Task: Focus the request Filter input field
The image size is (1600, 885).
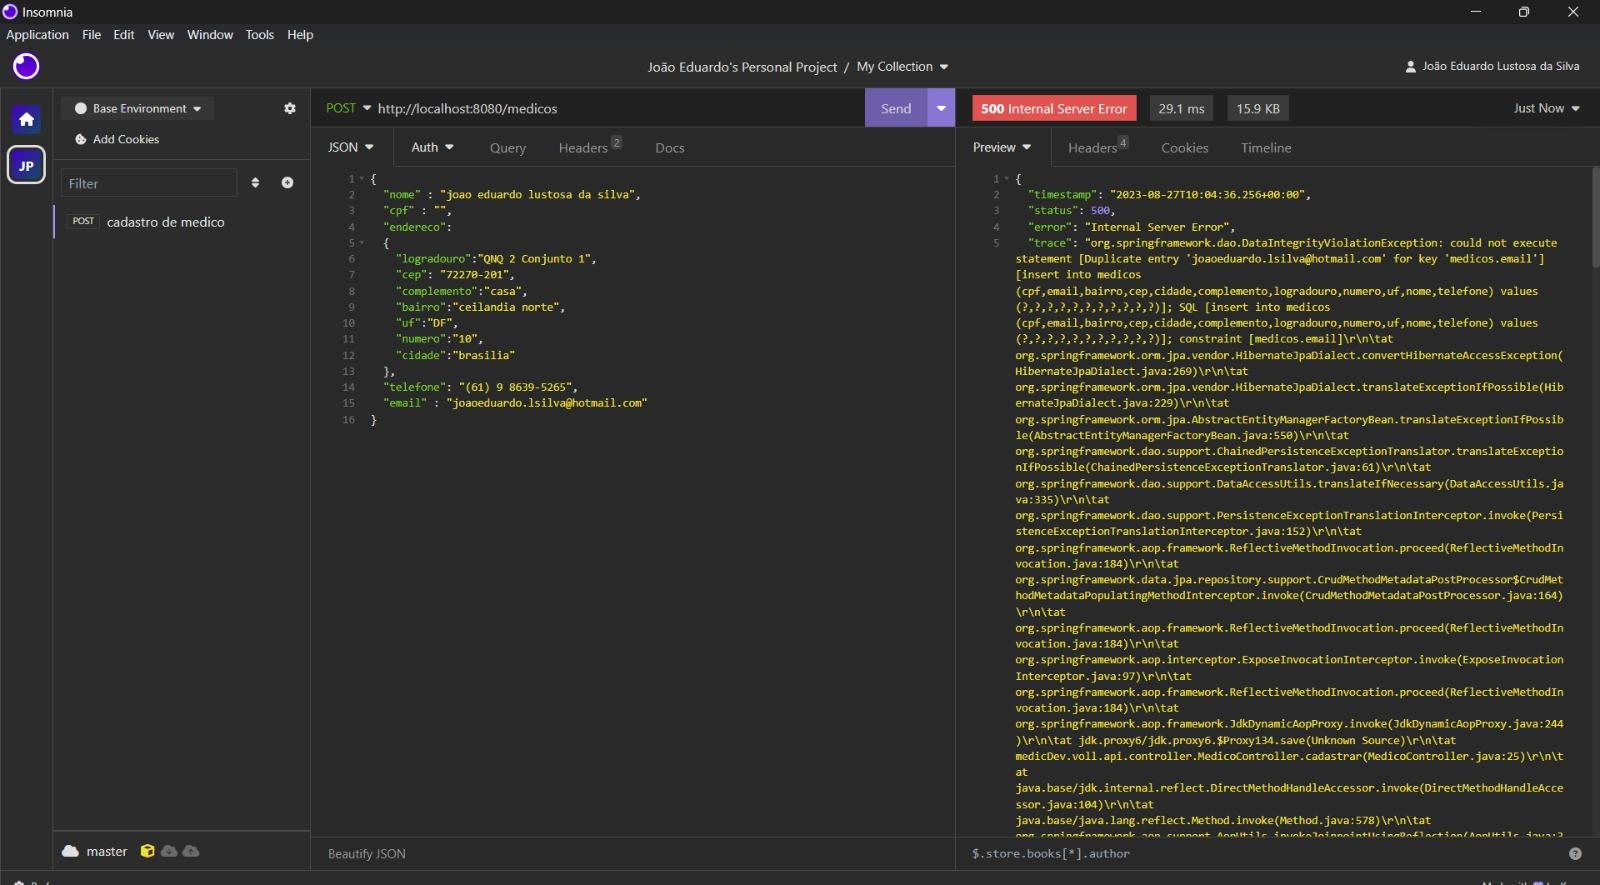Action: (x=148, y=183)
